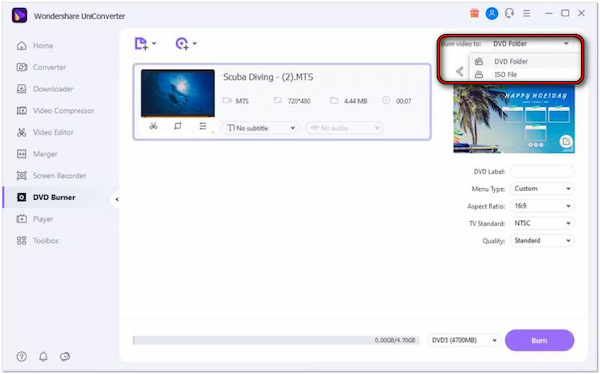
Task: Open the effects list icon under thumbnail
Action: [x=203, y=126]
